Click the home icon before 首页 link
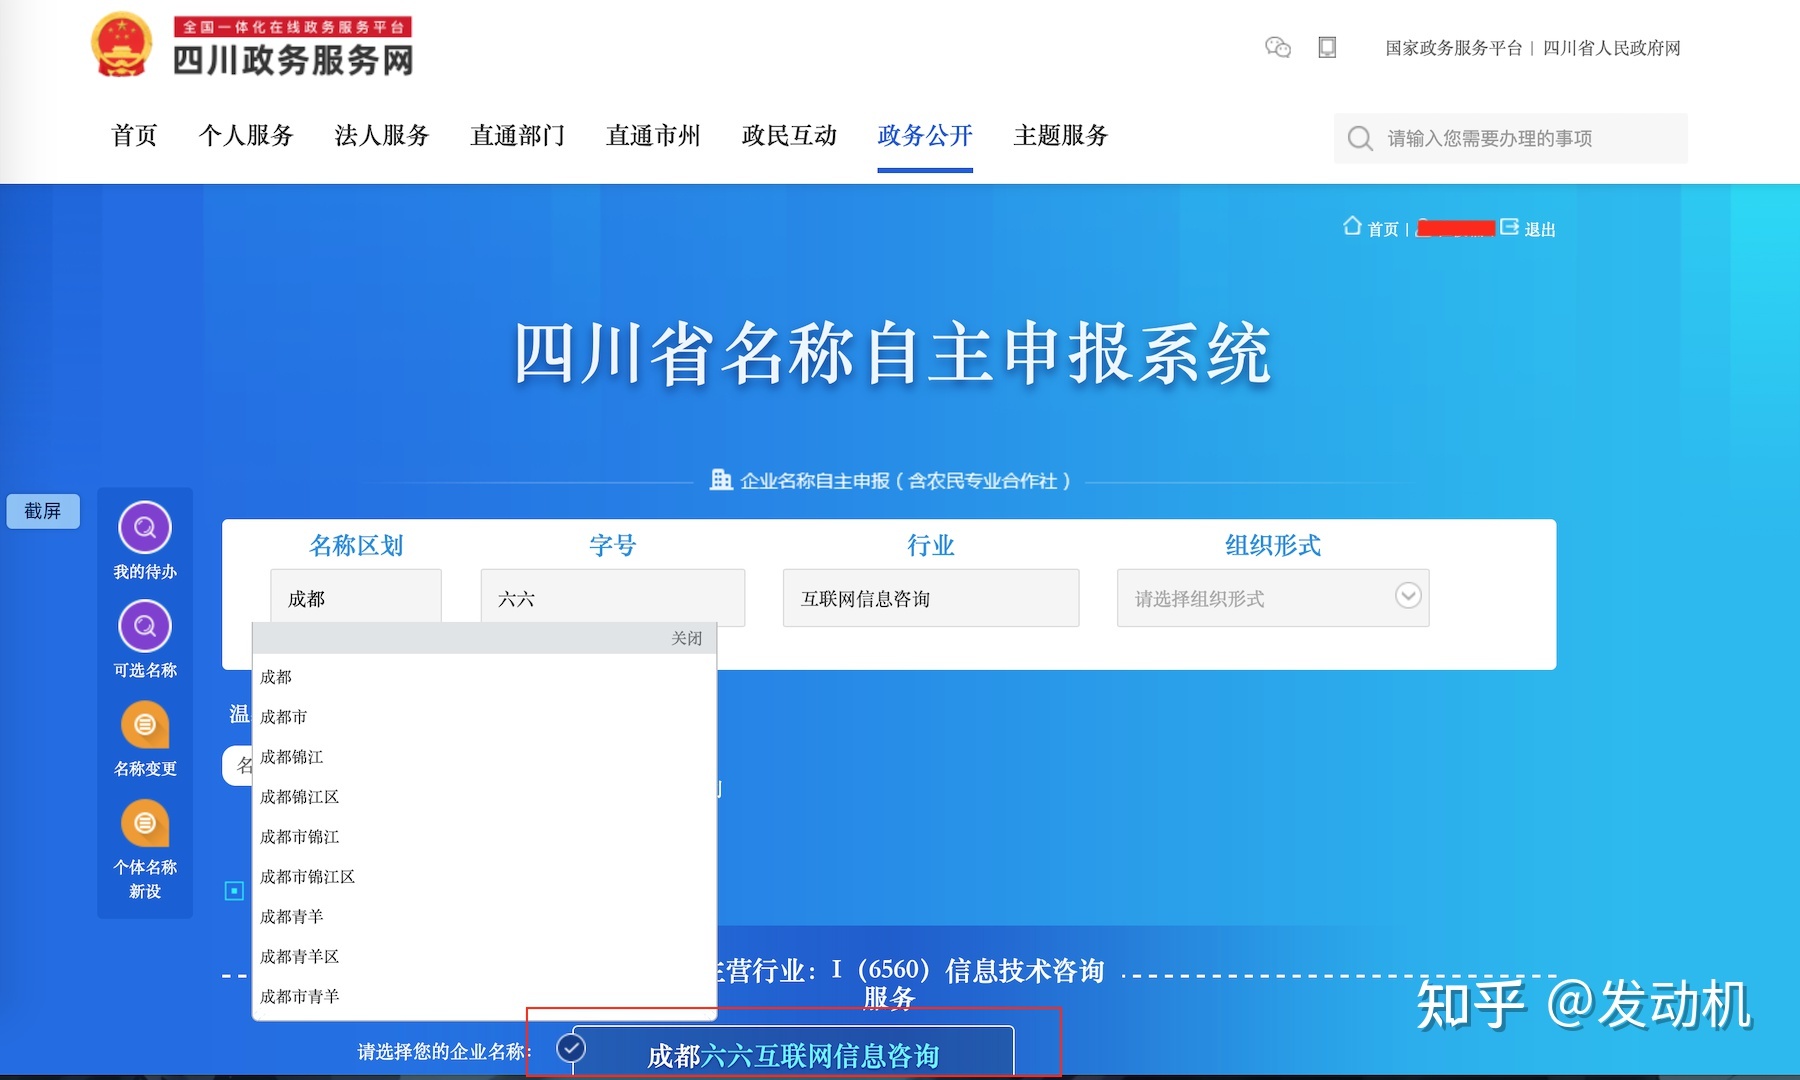1800x1080 pixels. pyautogui.click(x=1353, y=227)
